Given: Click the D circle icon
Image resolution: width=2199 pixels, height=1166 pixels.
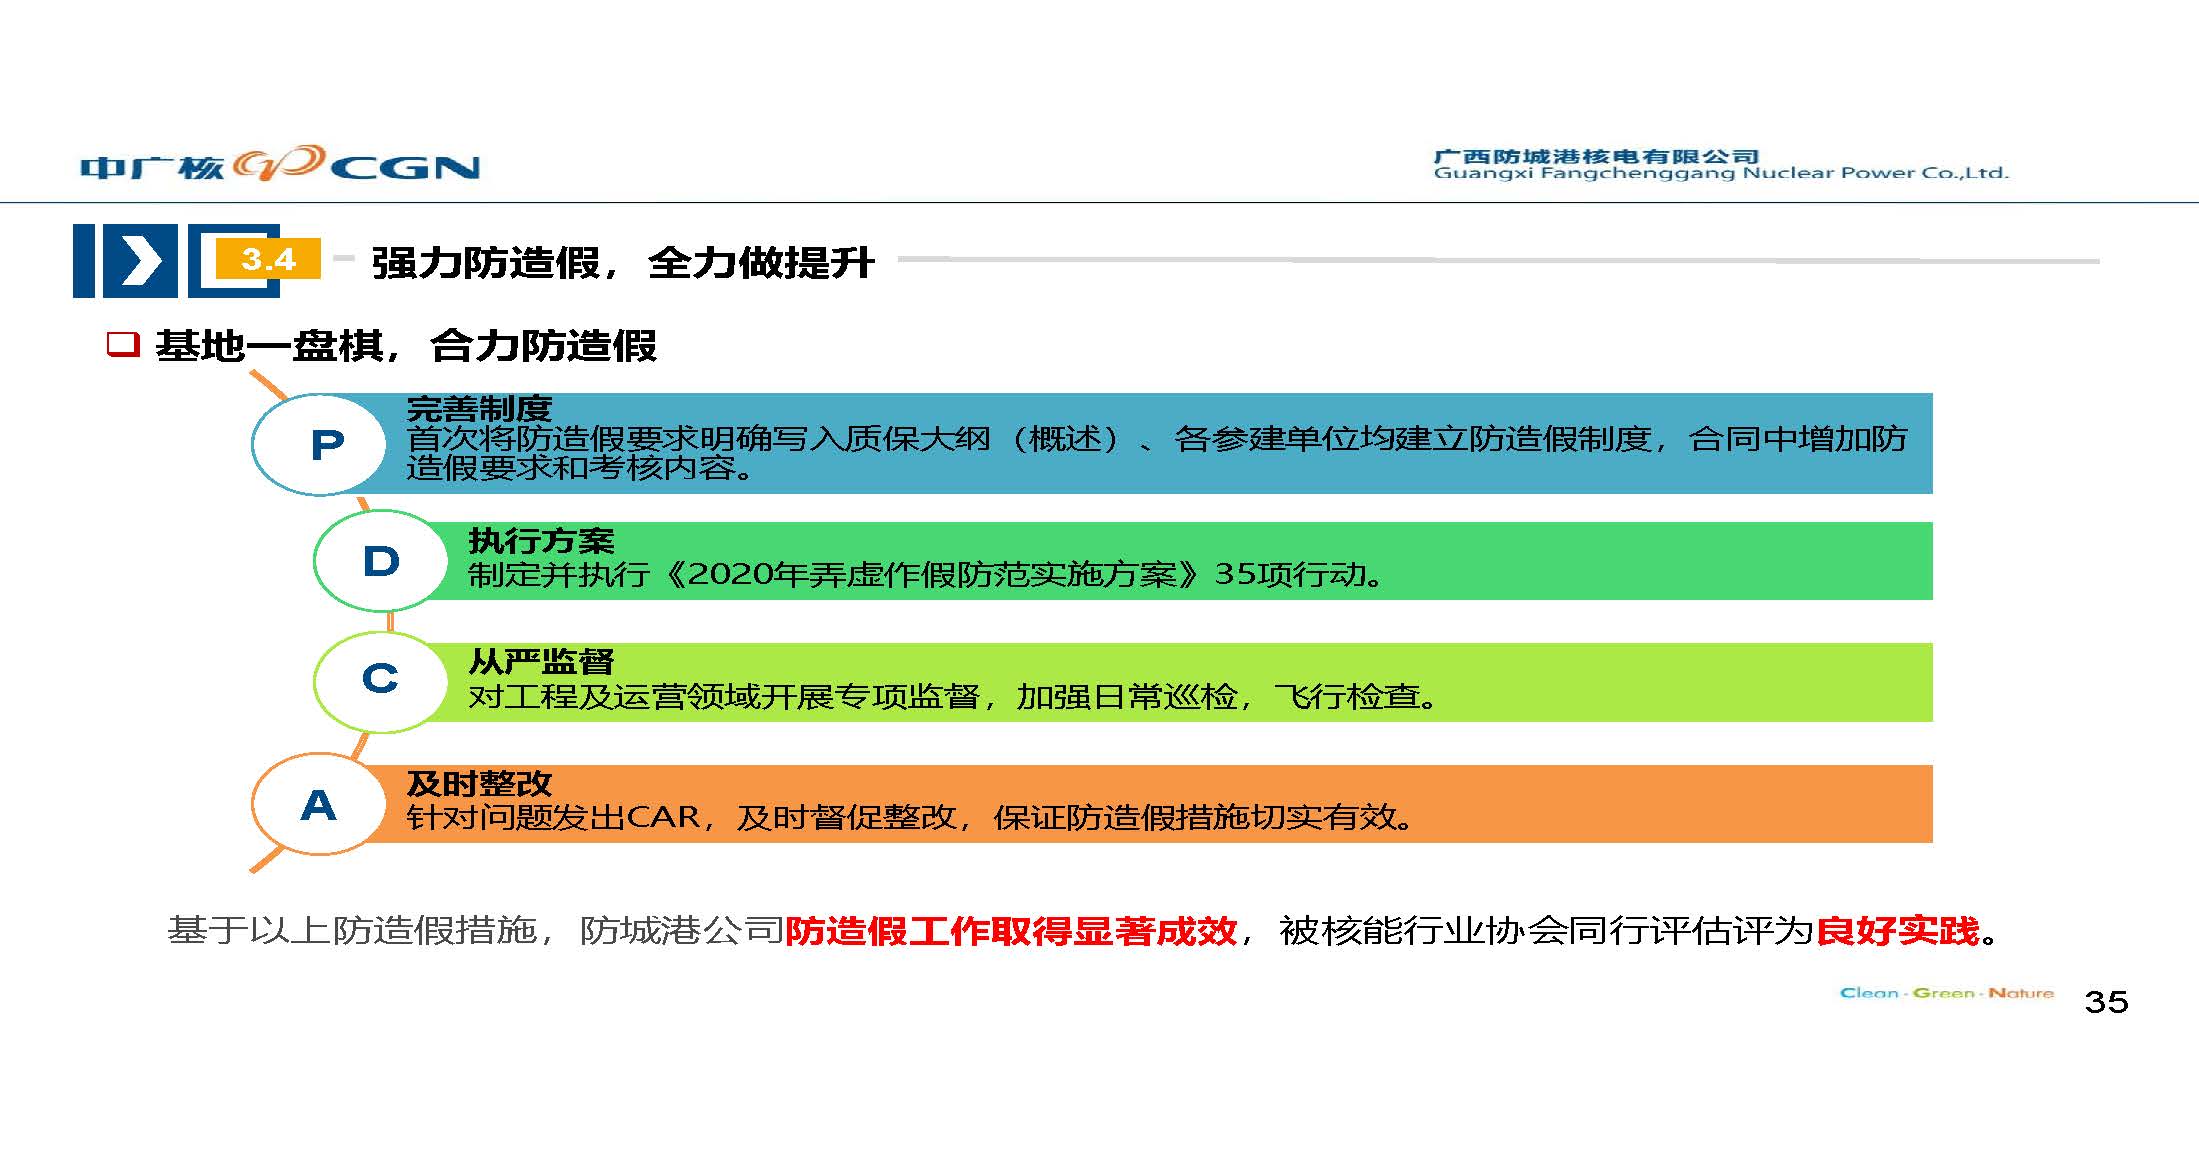Looking at the screenshot, I should click(381, 561).
